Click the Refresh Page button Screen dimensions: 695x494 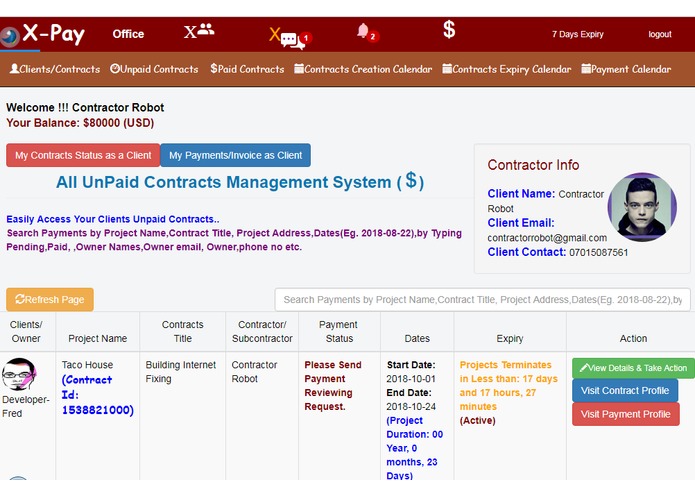(50, 300)
